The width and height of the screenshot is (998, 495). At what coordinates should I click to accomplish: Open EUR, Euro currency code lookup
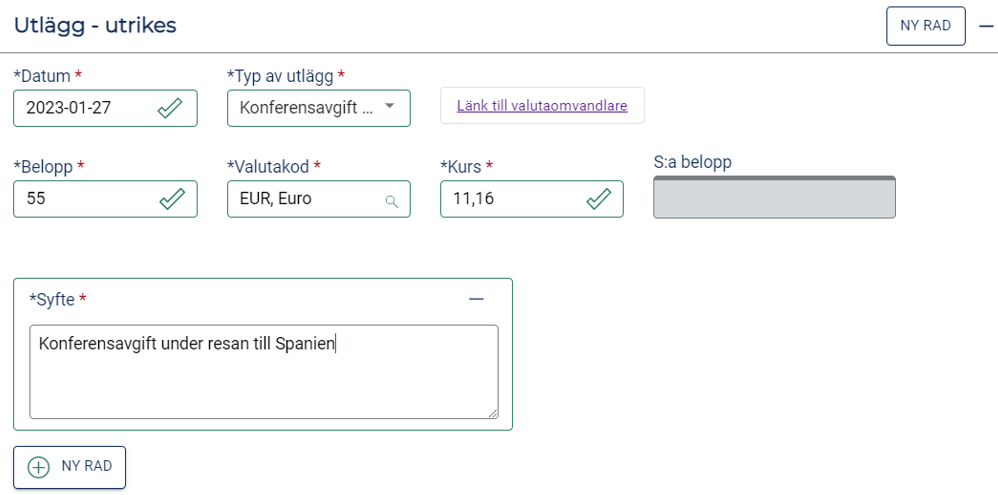319,199
